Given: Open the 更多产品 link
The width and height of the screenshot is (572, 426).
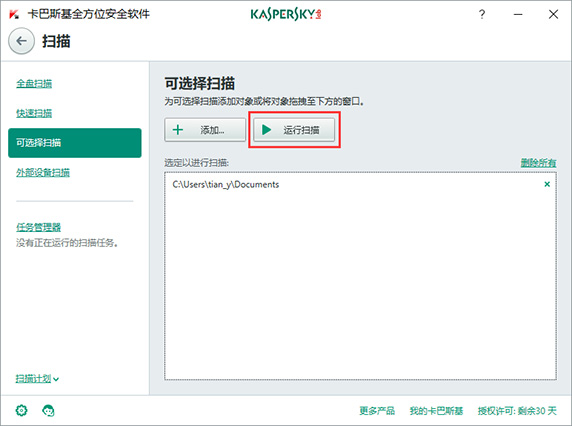Looking at the screenshot, I should (377, 411).
